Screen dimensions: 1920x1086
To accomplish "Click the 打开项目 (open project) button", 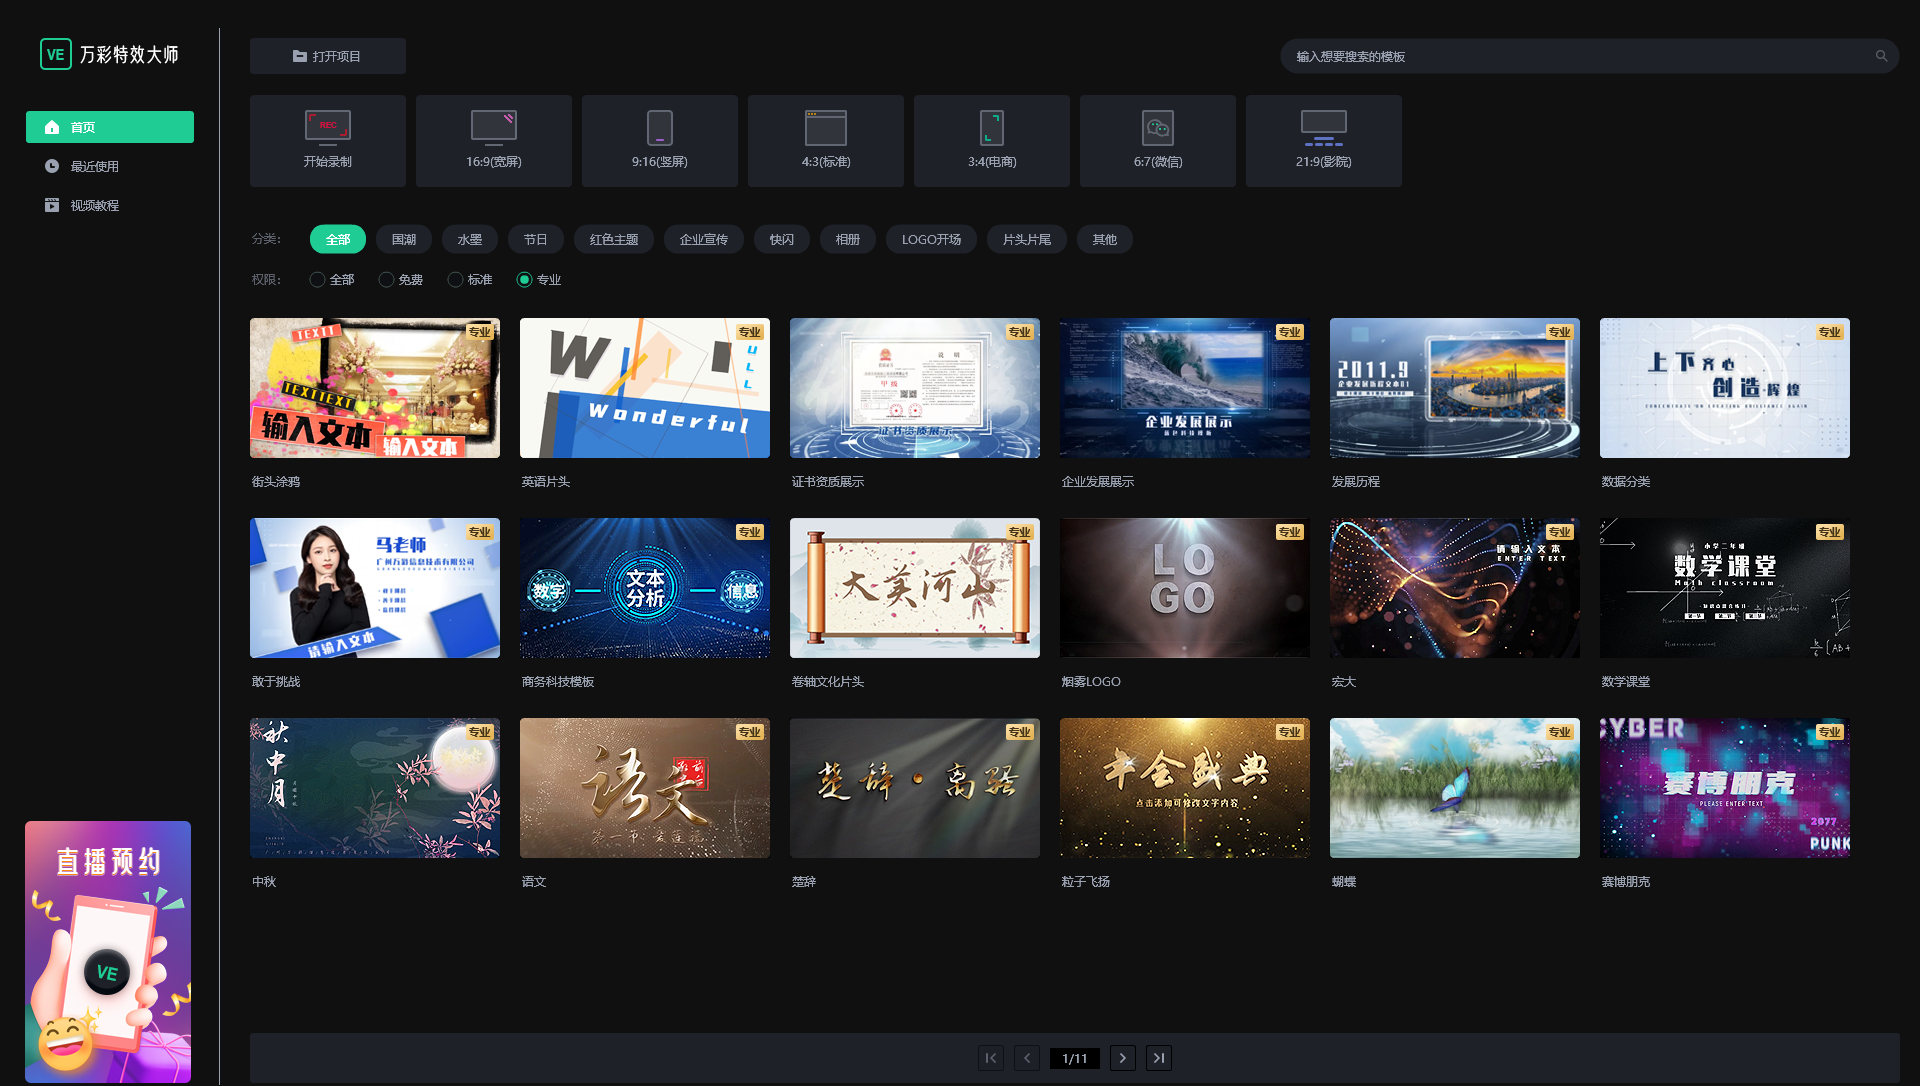I will (327, 57).
